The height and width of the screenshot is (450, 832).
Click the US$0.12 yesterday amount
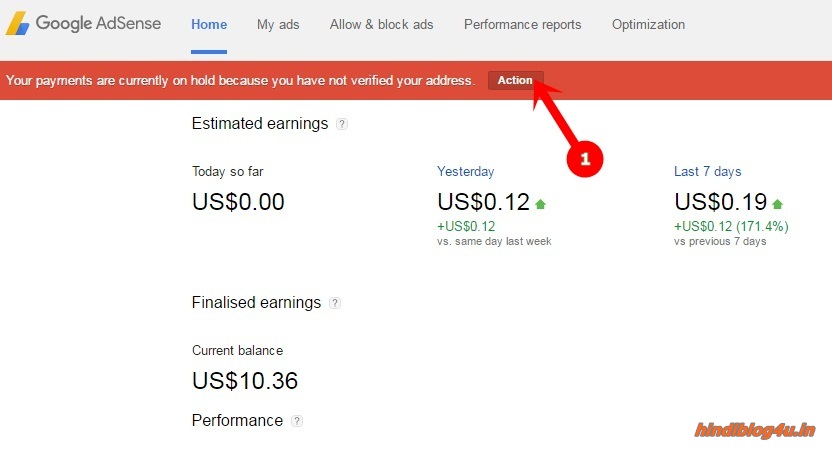483,202
